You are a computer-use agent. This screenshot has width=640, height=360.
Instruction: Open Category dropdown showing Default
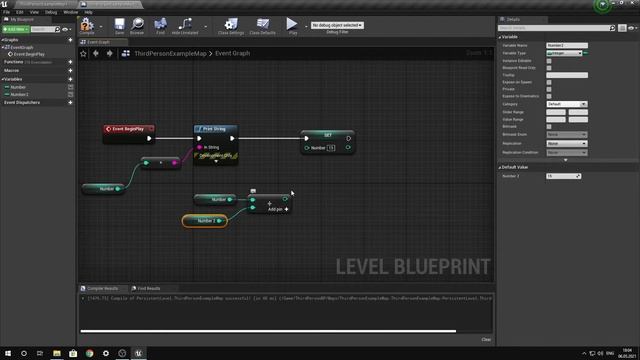(x=567, y=104)
